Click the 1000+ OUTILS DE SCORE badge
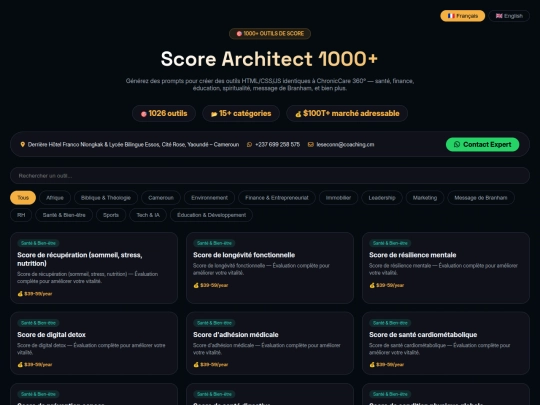 coord(270,33)
